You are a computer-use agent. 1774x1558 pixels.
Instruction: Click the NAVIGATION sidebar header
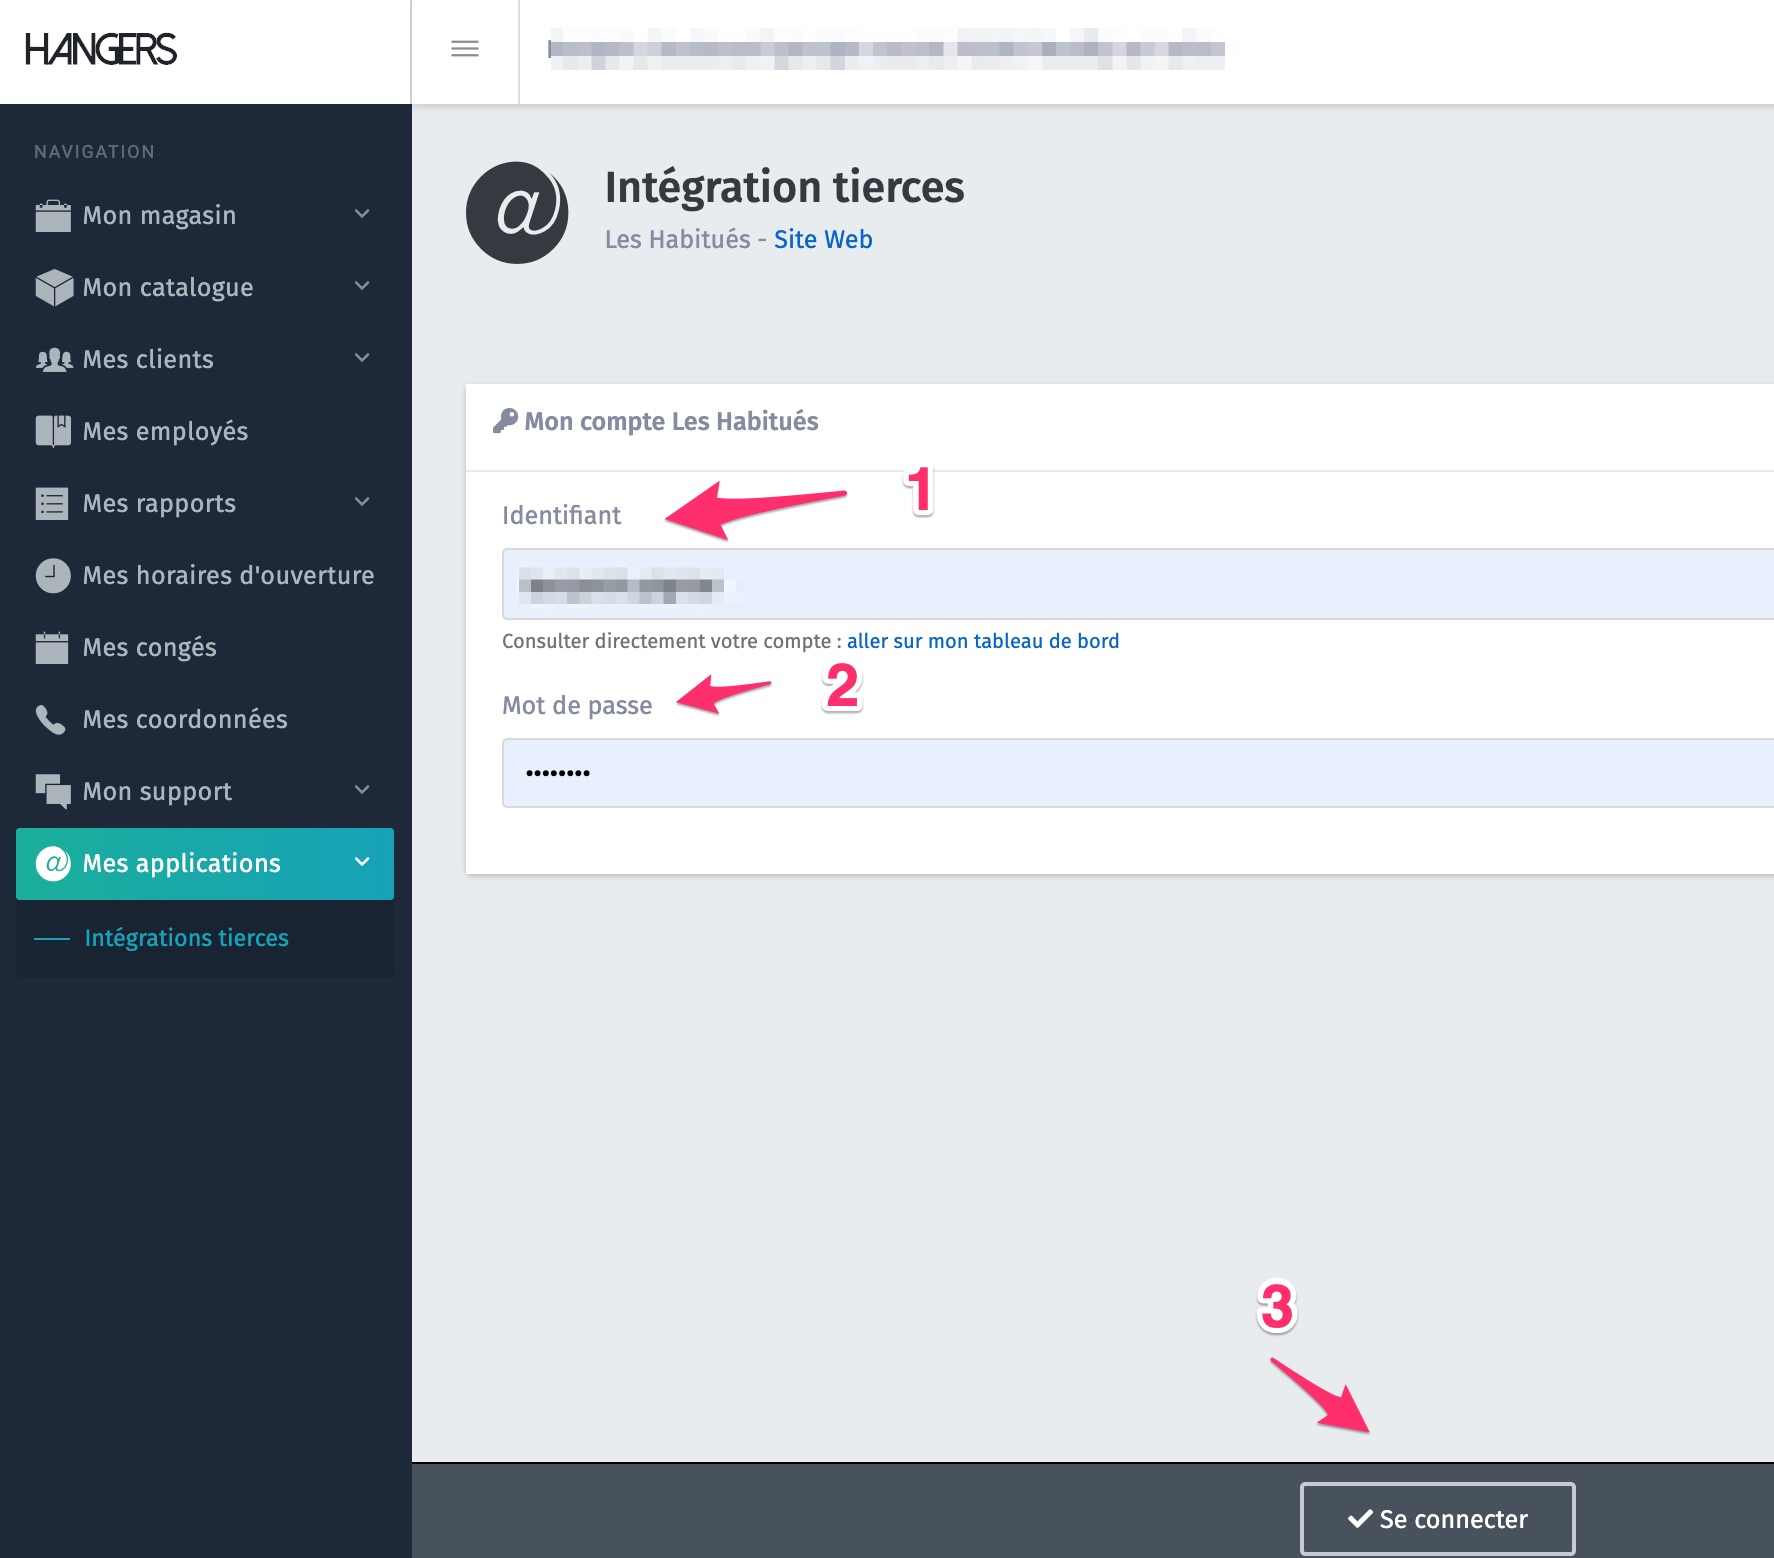(x=95, y=152)
